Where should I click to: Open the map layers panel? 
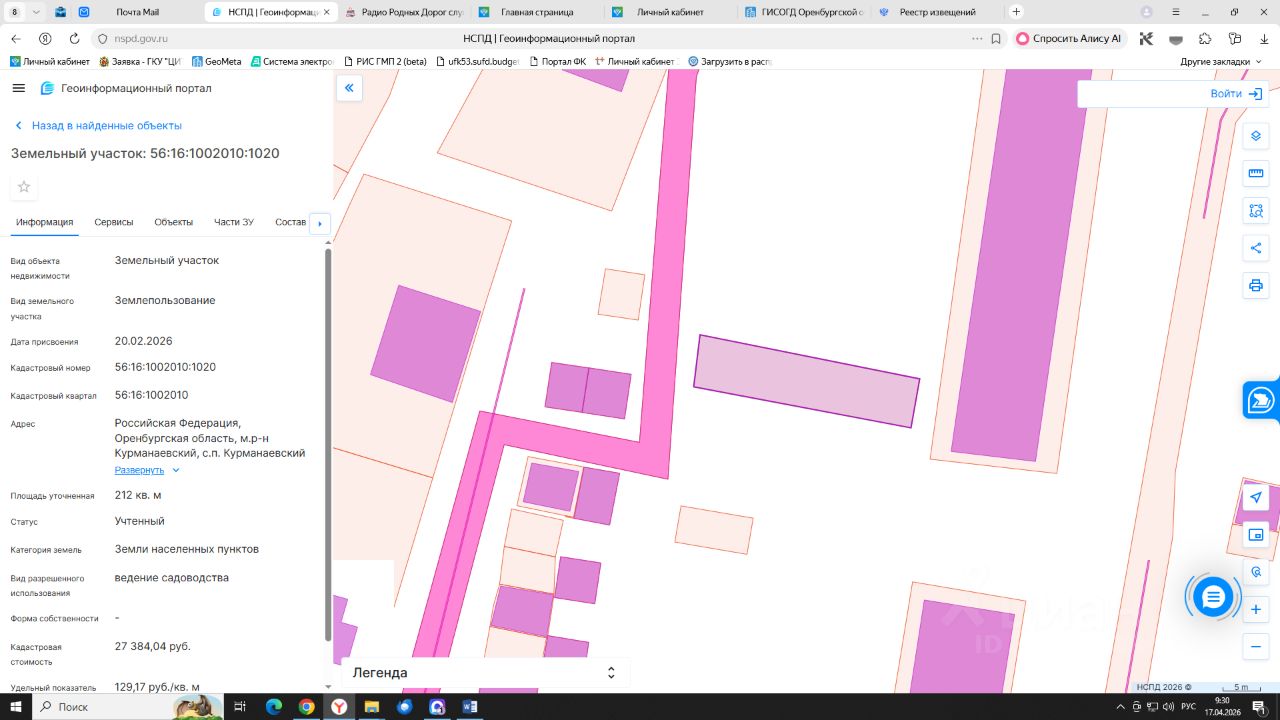click(x=1256, y=136)
